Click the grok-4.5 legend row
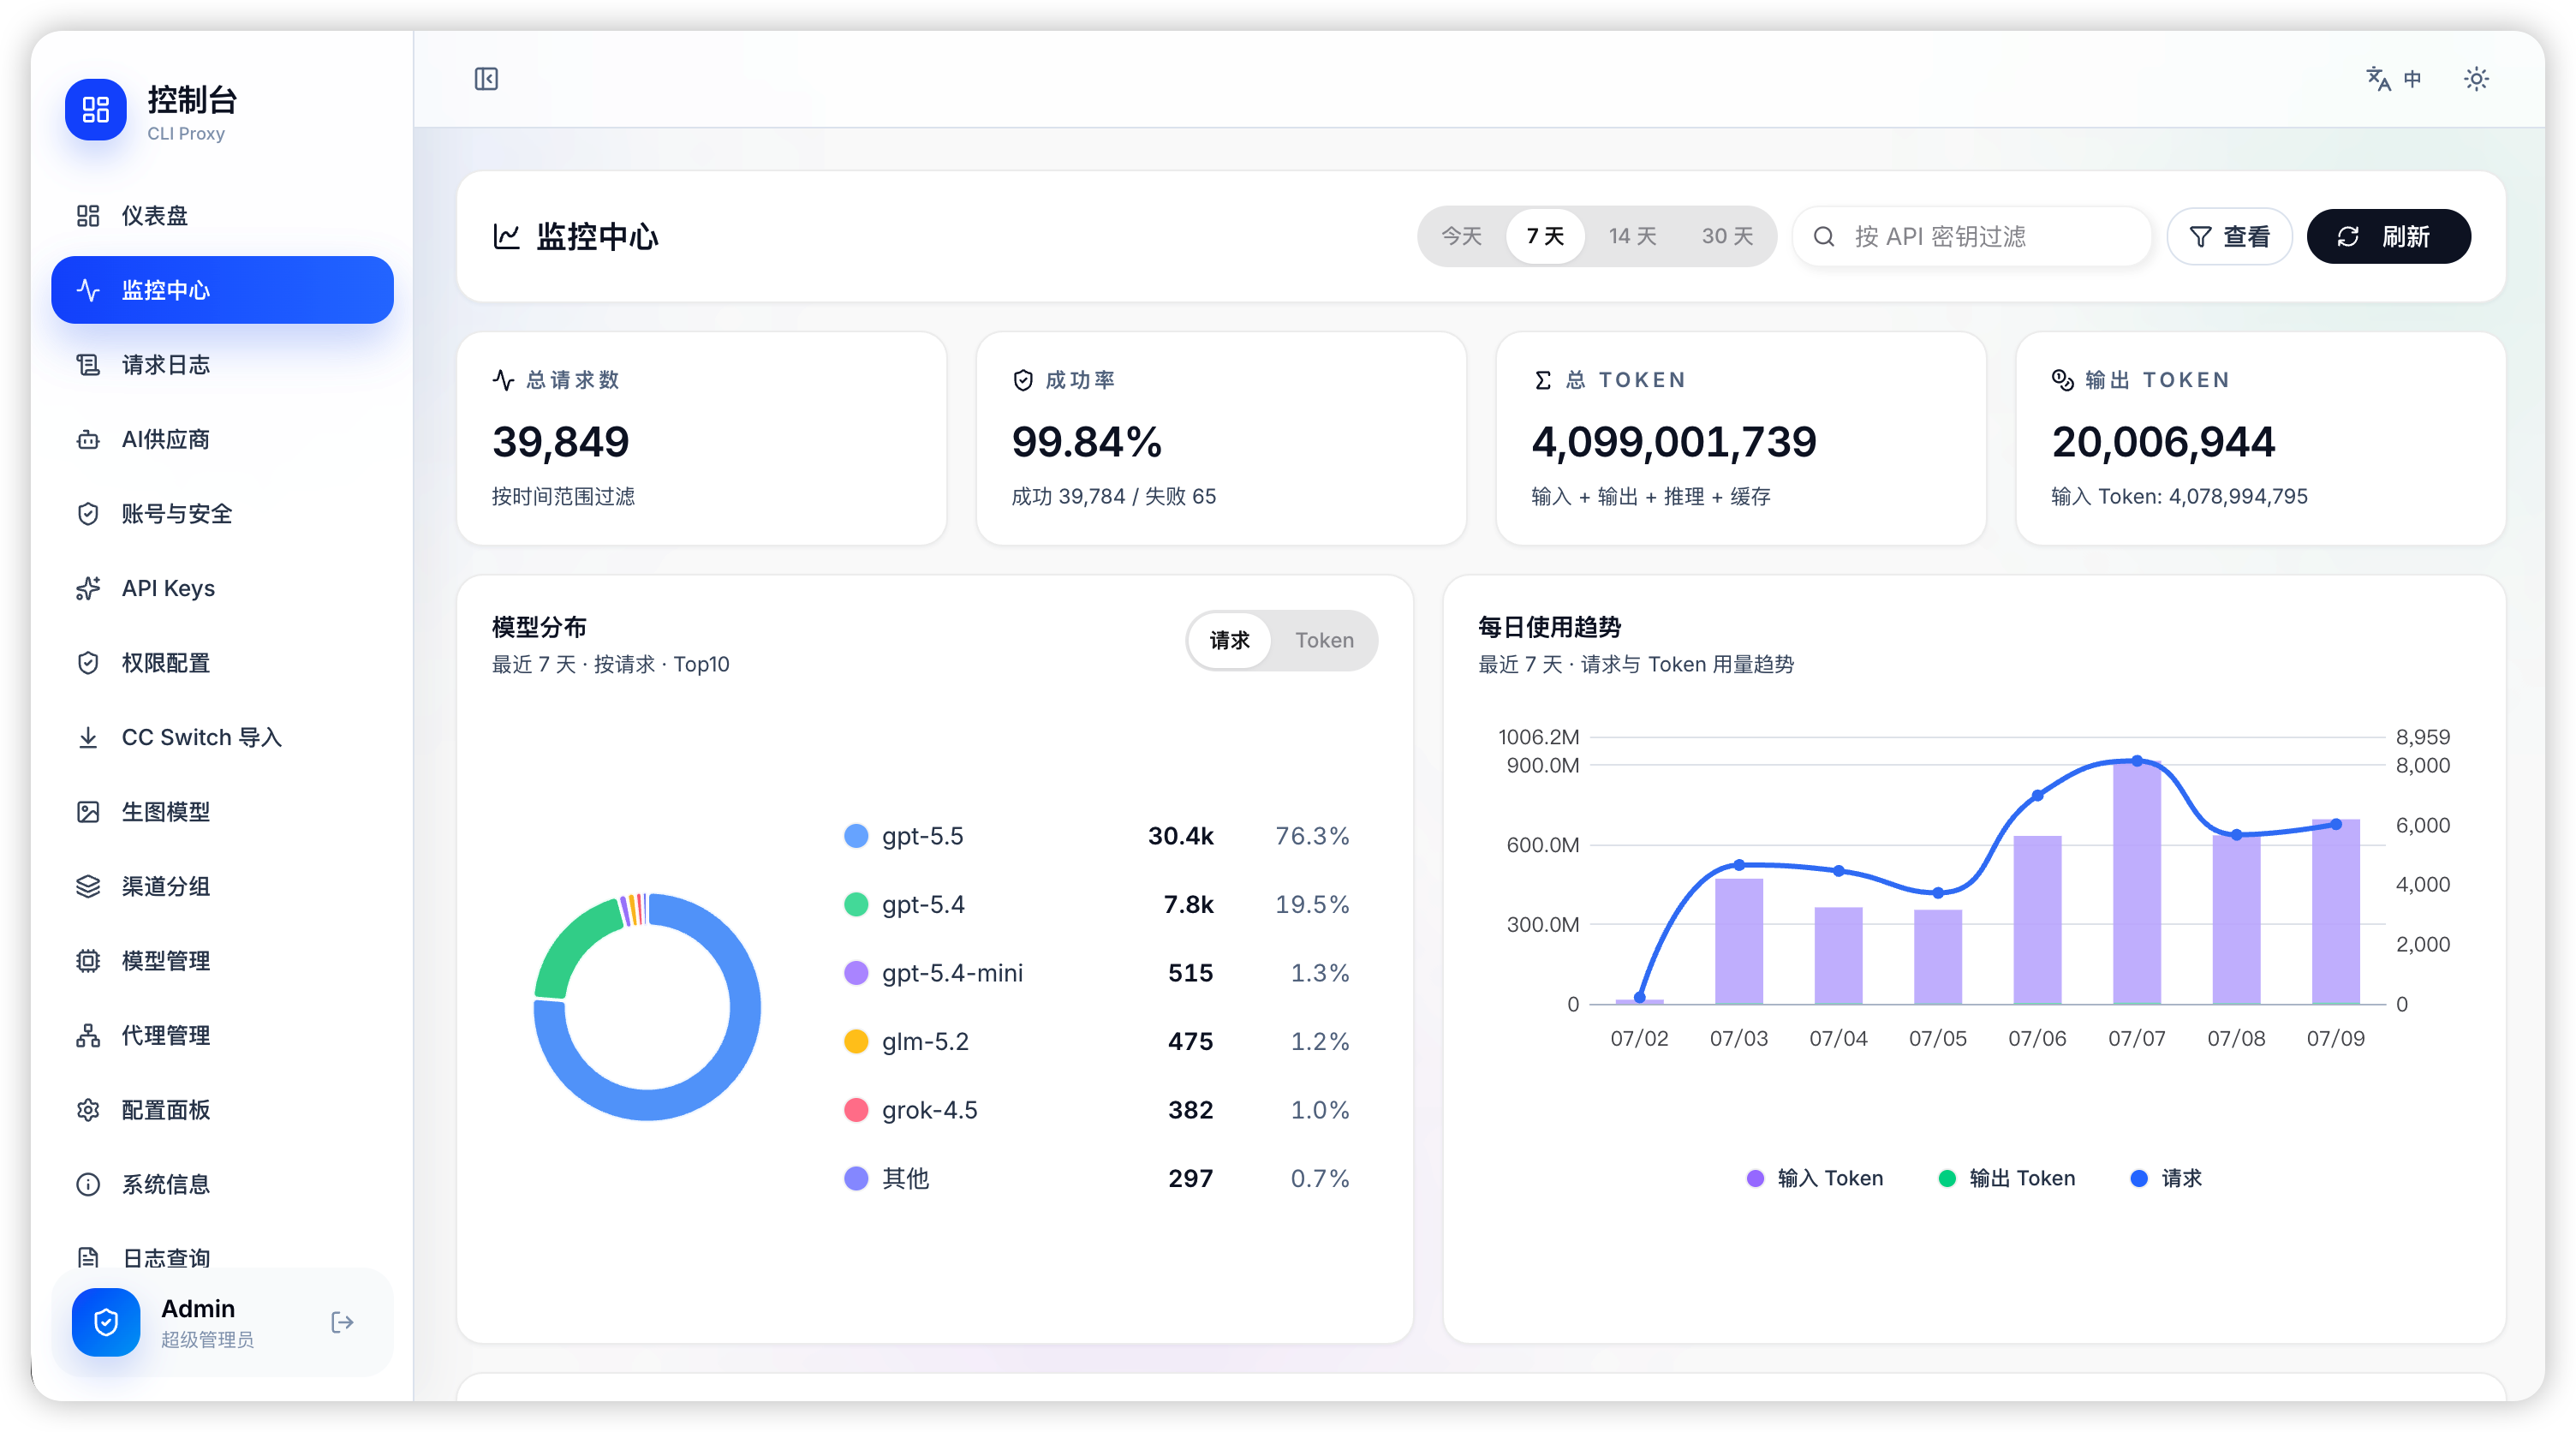The width and height of the screenshot is (2576, 1432). tap(1097, 1110)
